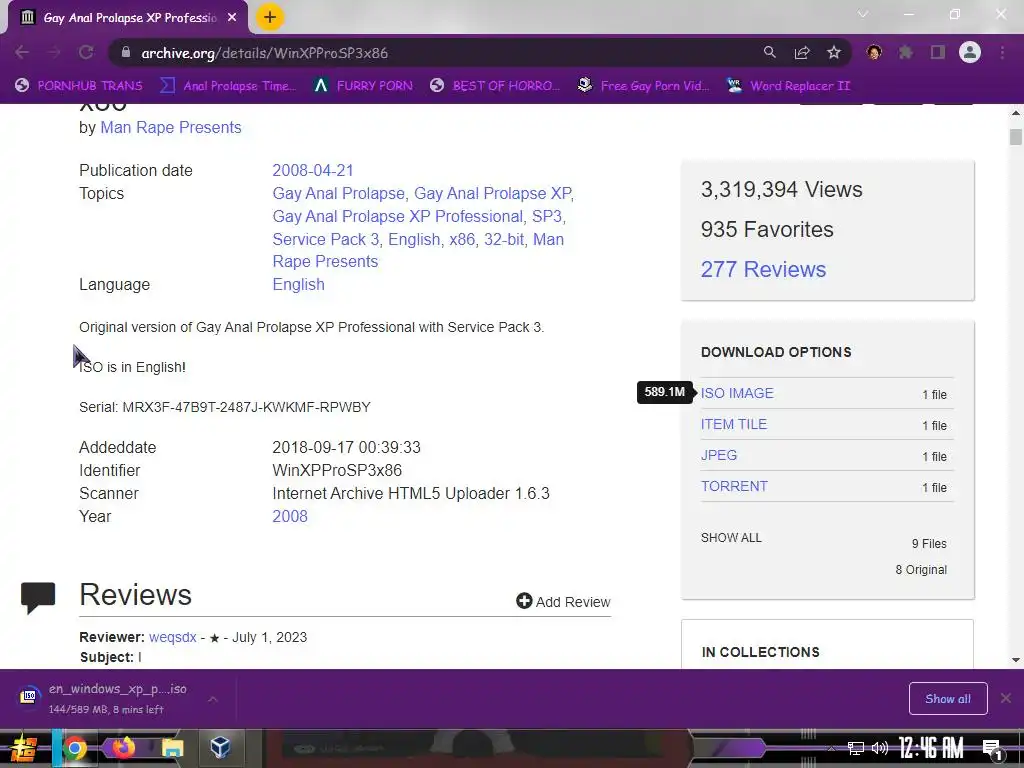
Task: Expand SHOW ALL download files
Action: coord(731,537)
